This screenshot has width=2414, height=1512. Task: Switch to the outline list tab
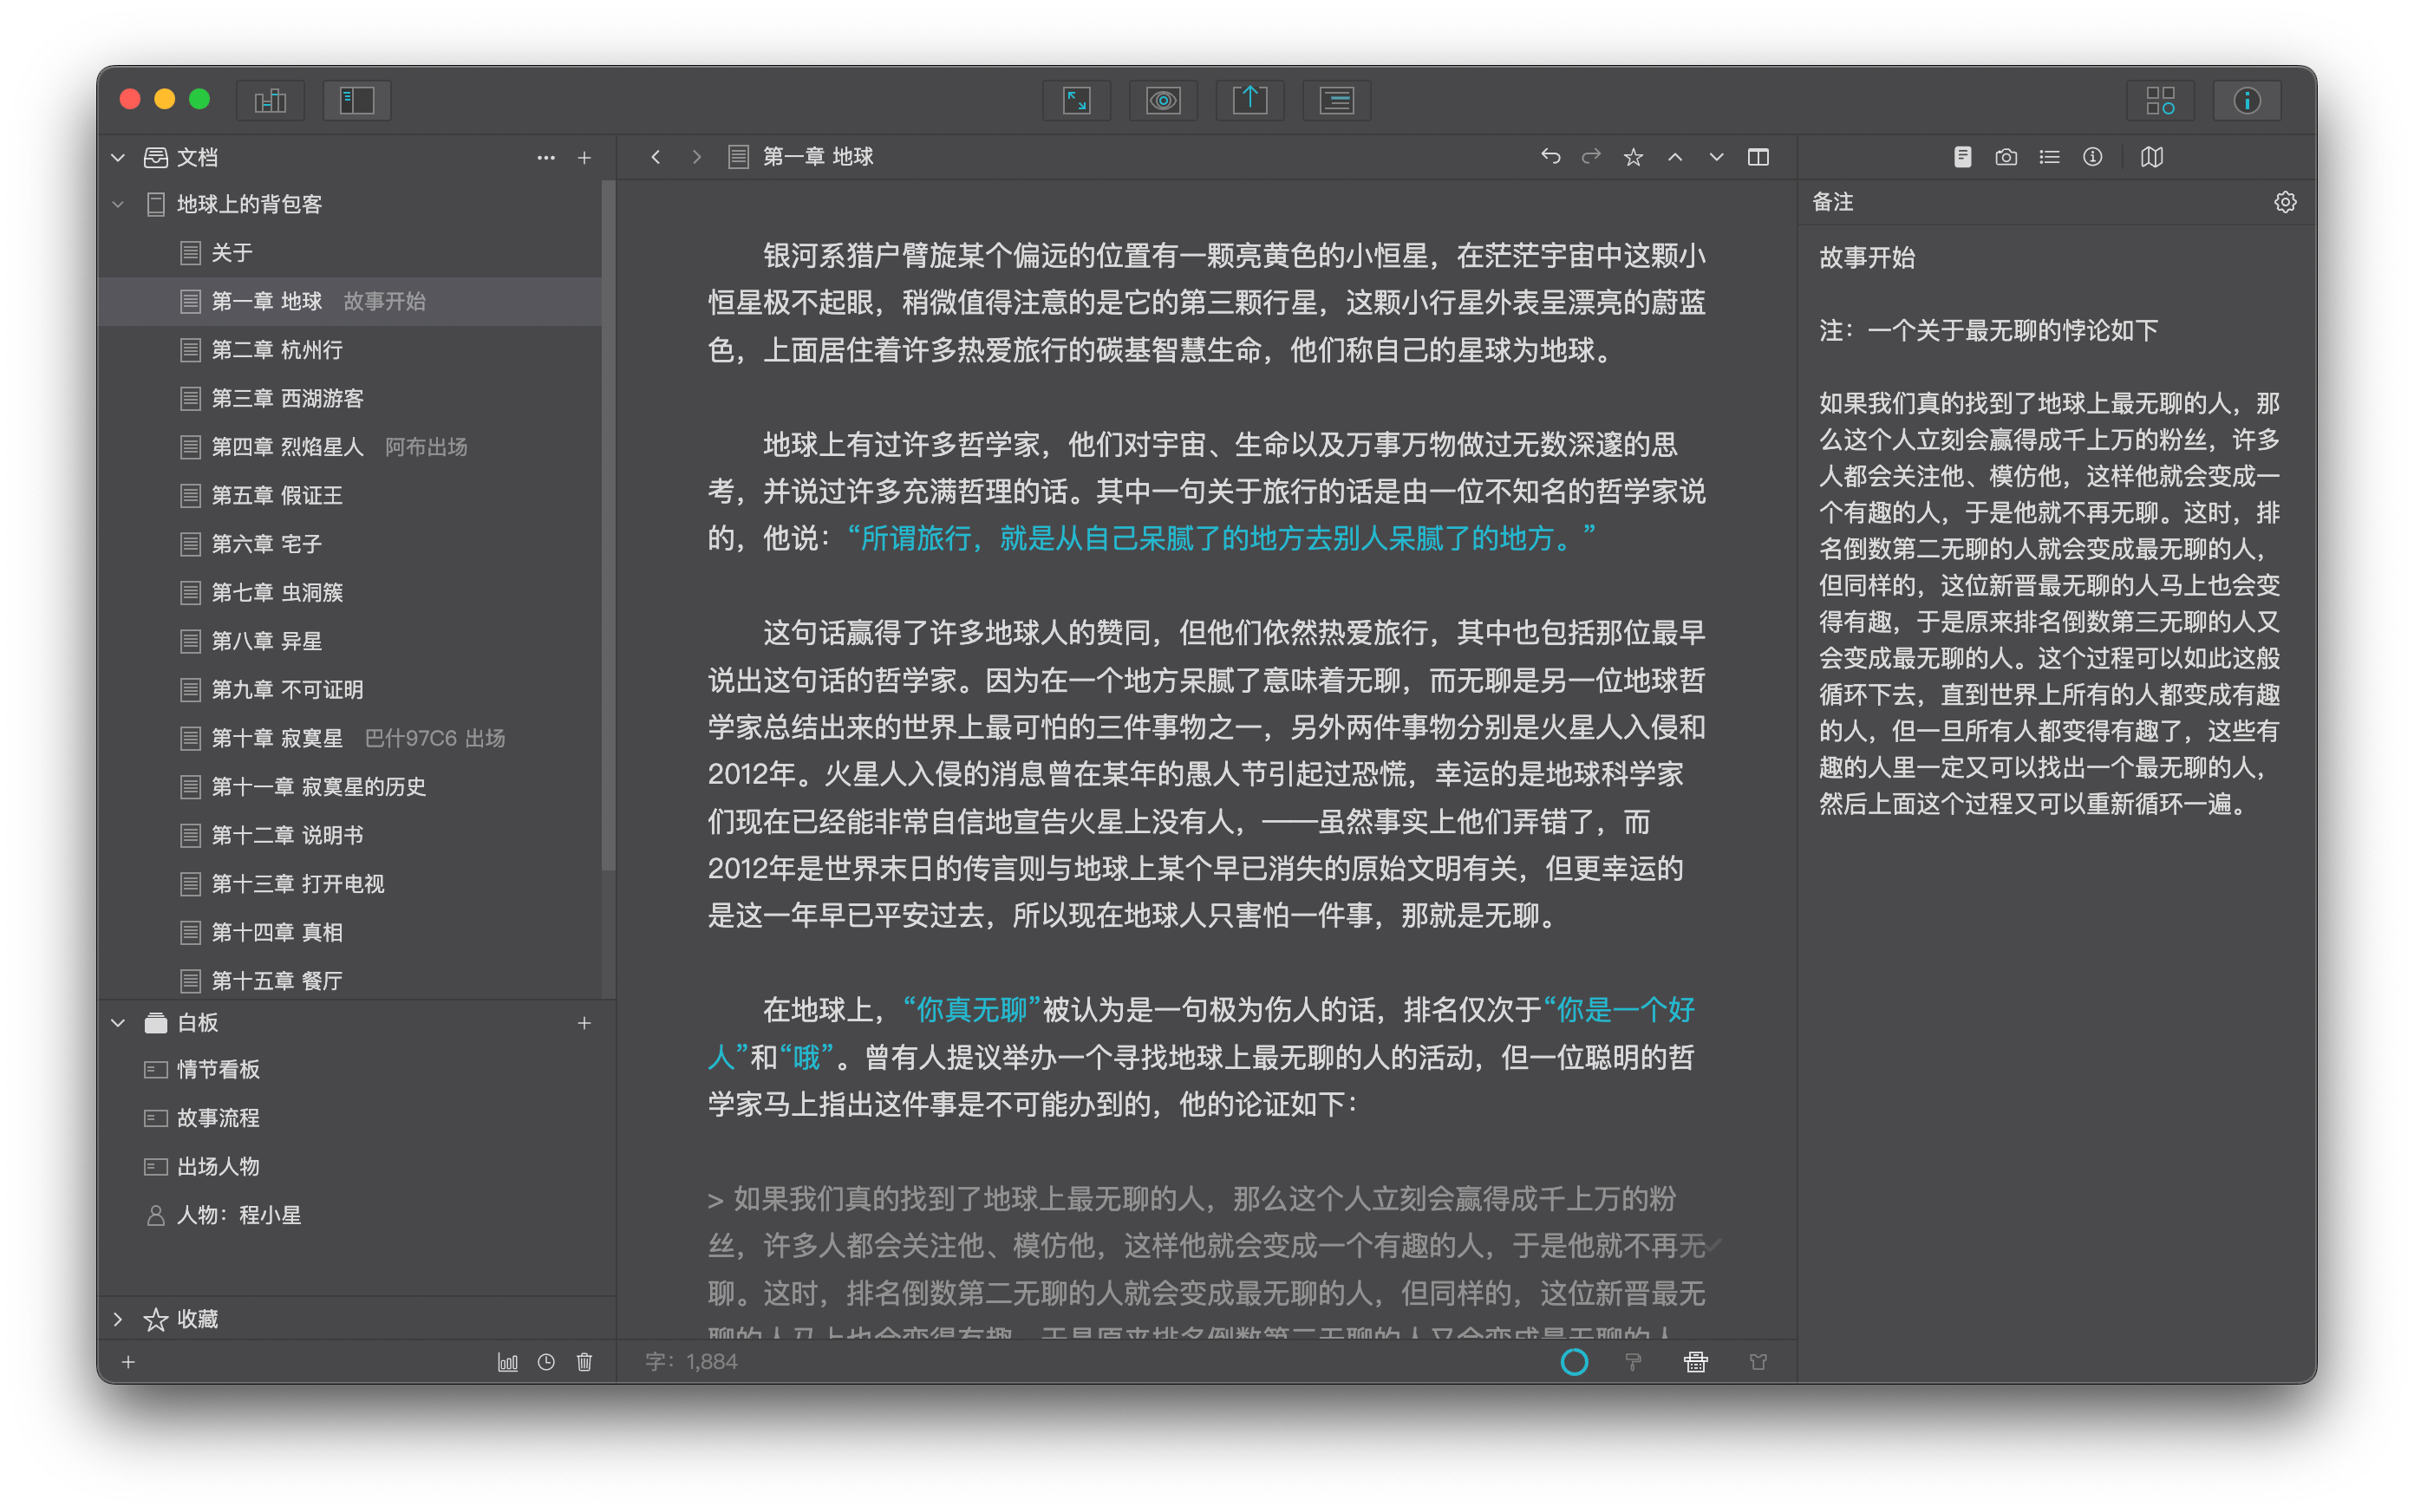coord(2049,157)
